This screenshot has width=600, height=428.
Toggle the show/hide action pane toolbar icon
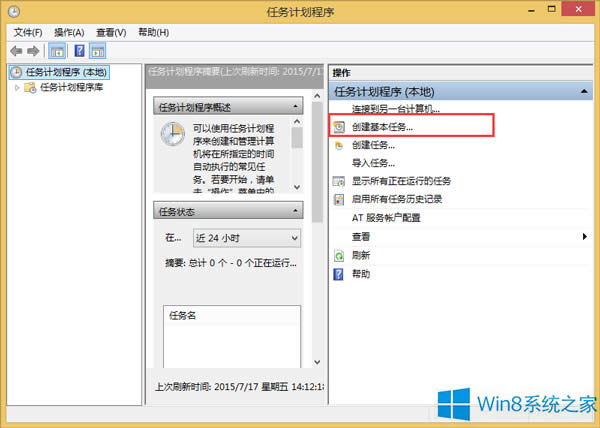coord(98,51)
